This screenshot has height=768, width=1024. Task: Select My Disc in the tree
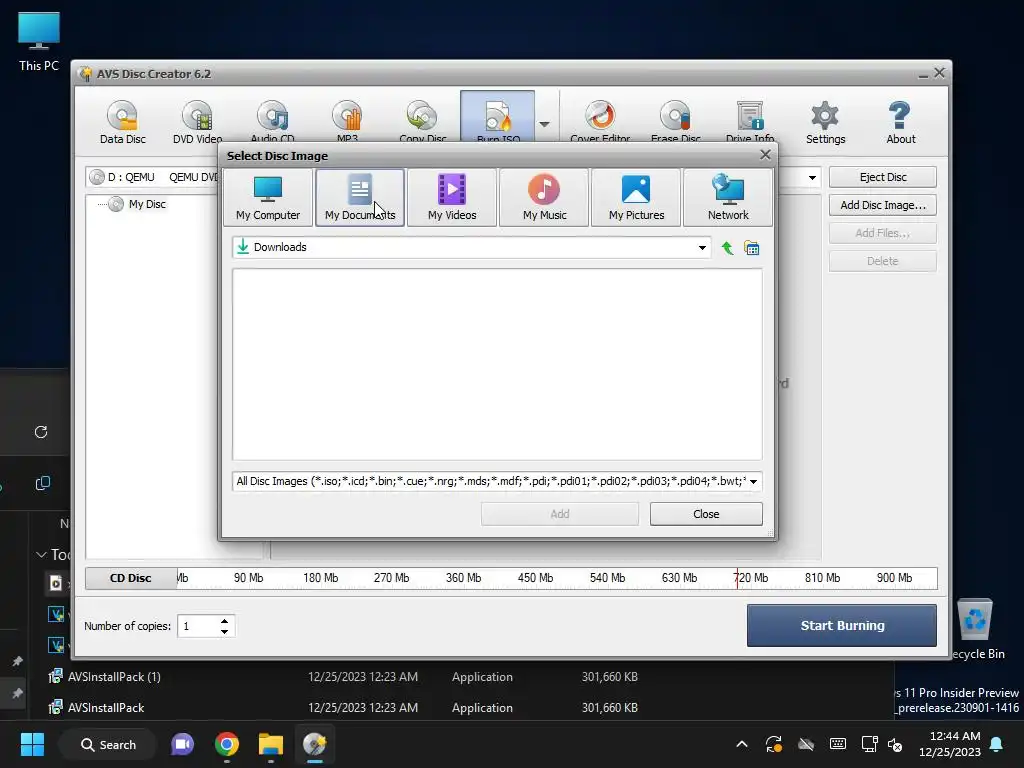click(x=147, y=204)
